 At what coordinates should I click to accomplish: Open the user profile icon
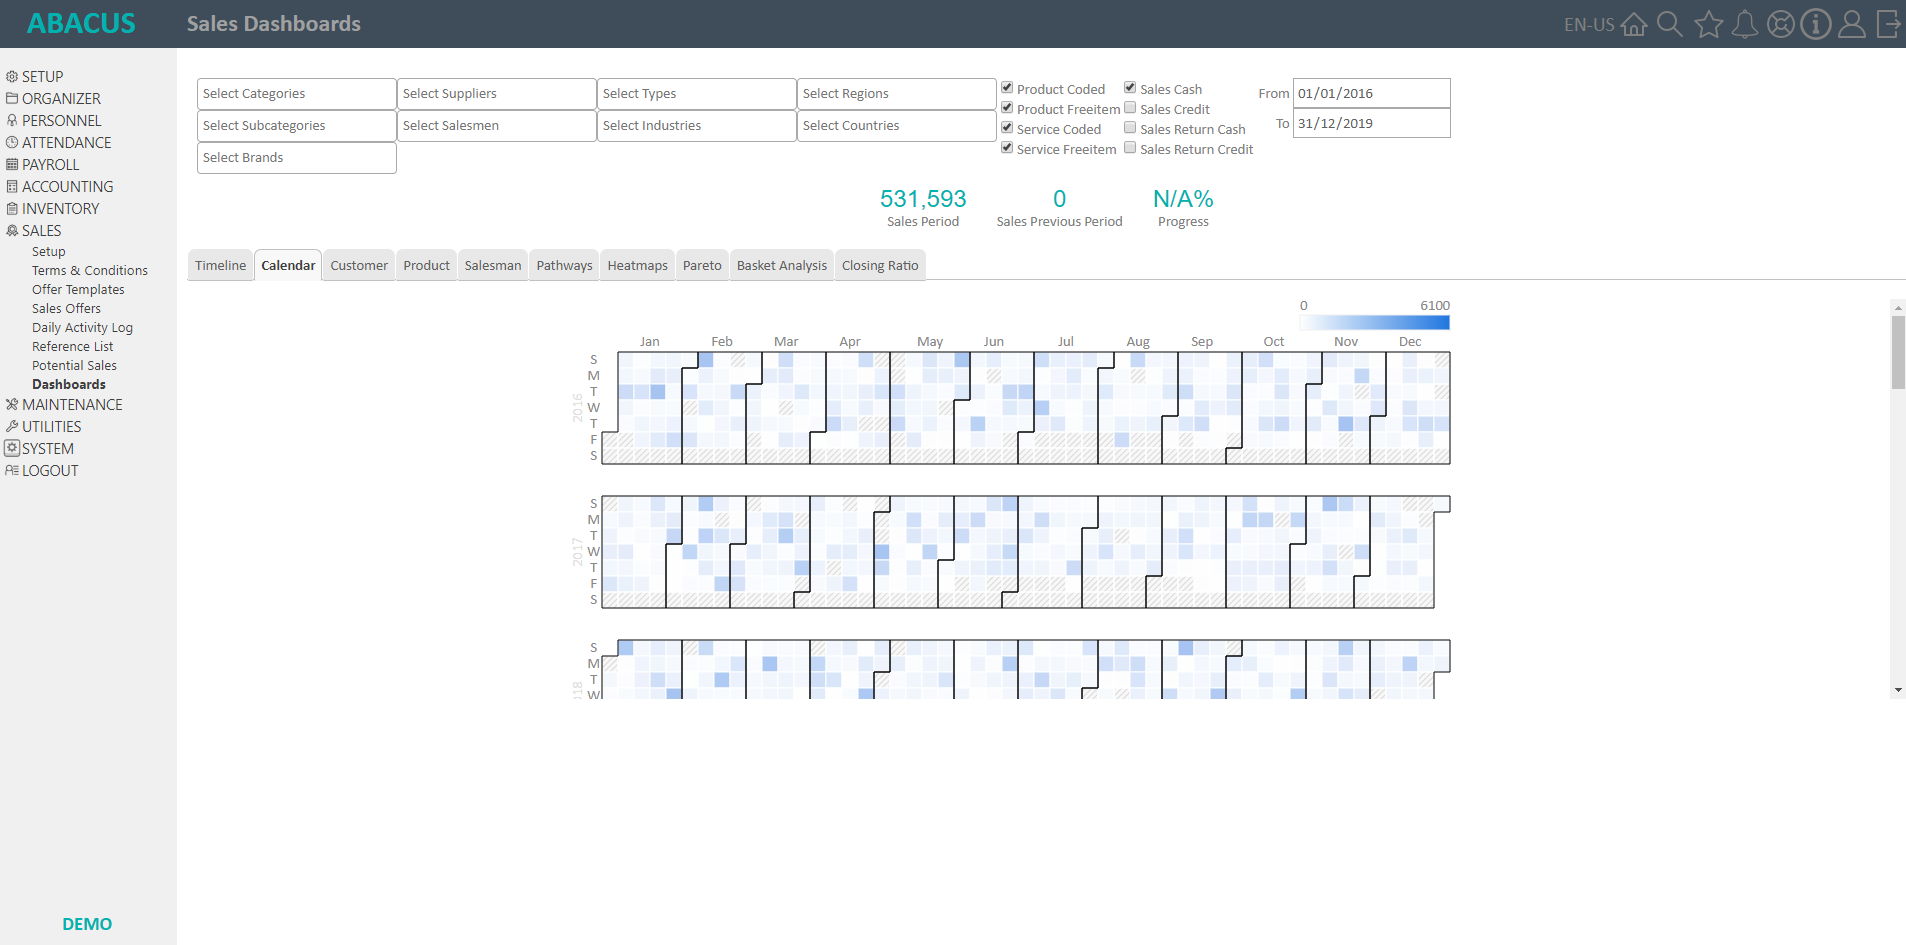[1852, 24]
